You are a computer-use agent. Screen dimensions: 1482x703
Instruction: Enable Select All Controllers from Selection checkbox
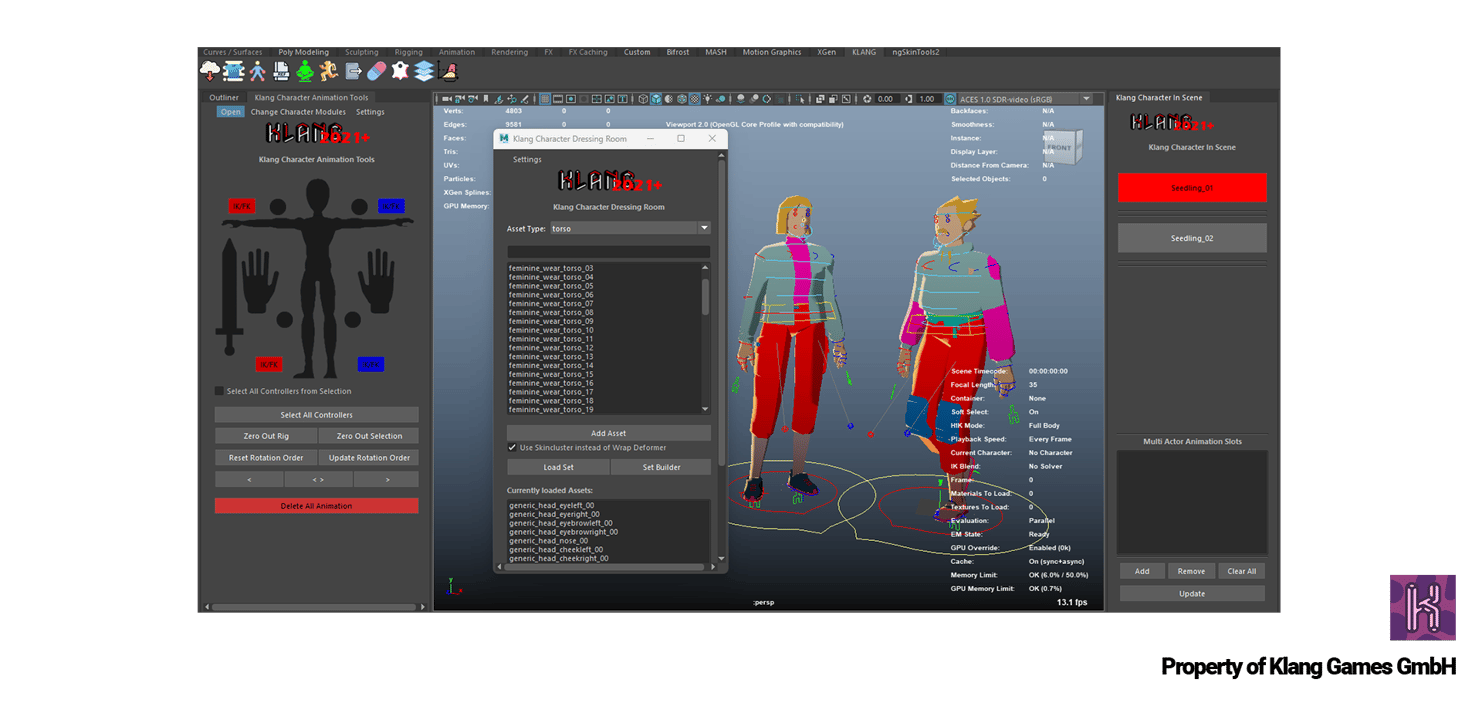point(220,391)
